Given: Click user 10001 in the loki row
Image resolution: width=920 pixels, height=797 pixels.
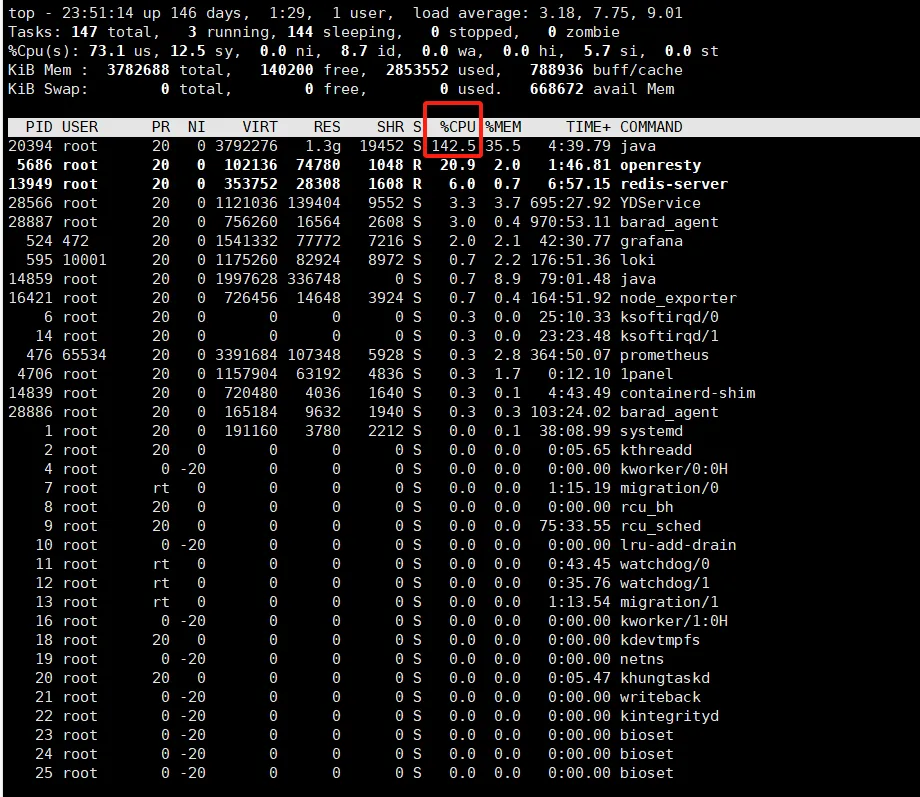Looking at the screenshot, I should pos(84,259).
